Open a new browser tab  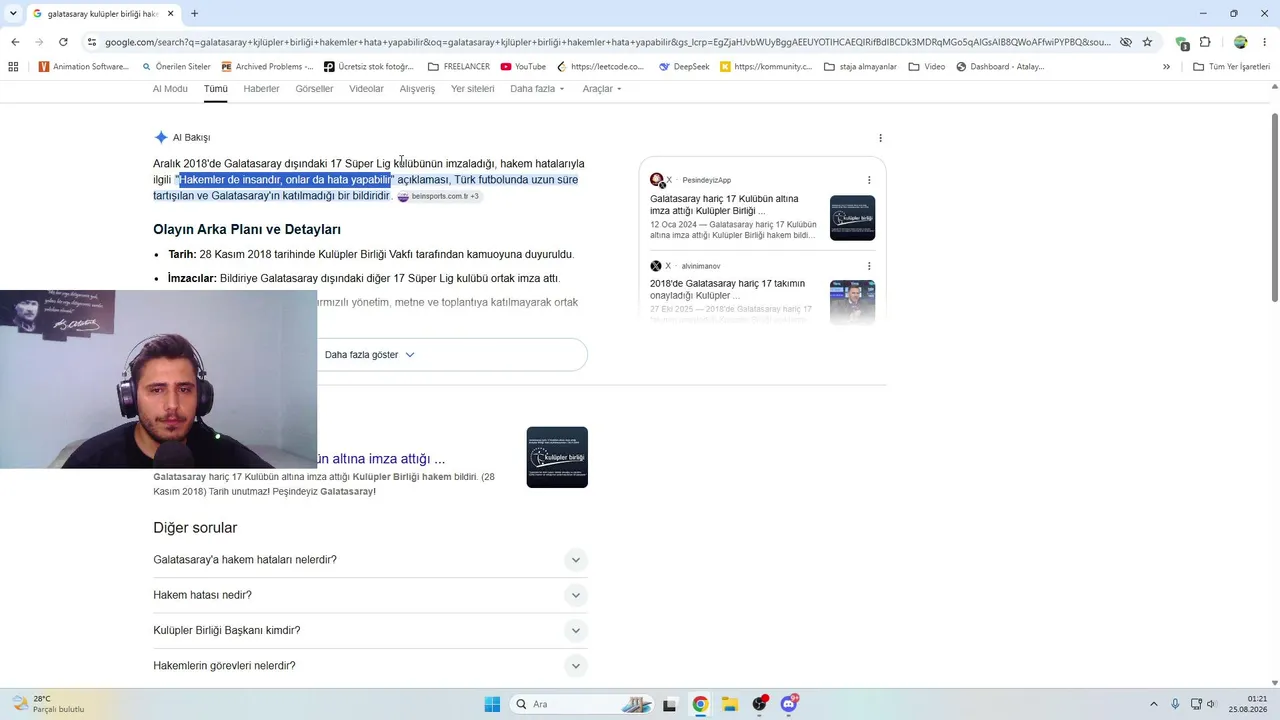[194, 14]
